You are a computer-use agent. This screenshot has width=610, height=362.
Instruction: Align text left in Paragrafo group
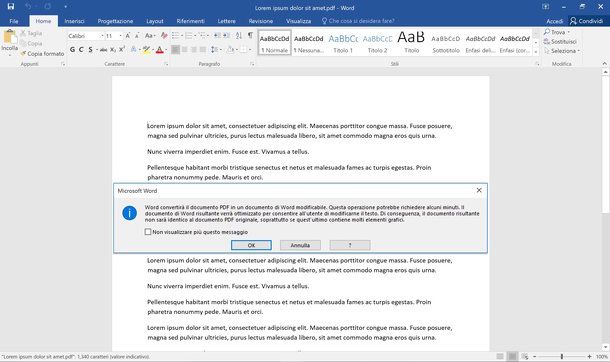(175, 49)
